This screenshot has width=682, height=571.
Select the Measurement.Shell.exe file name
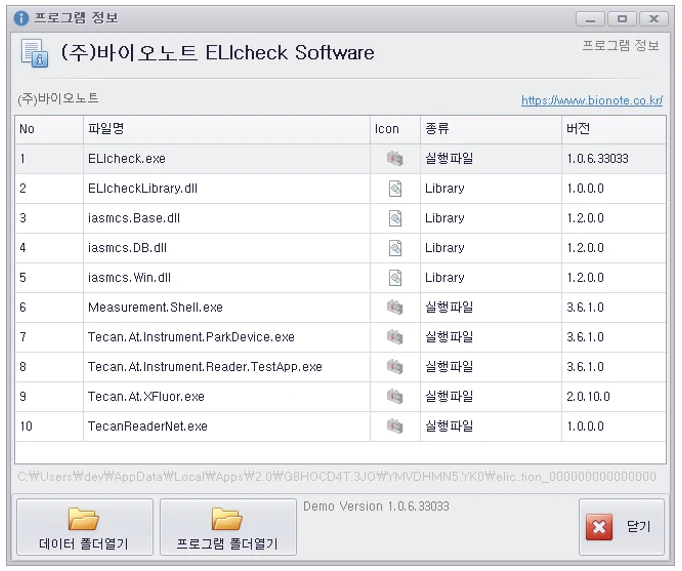[155, 307]
